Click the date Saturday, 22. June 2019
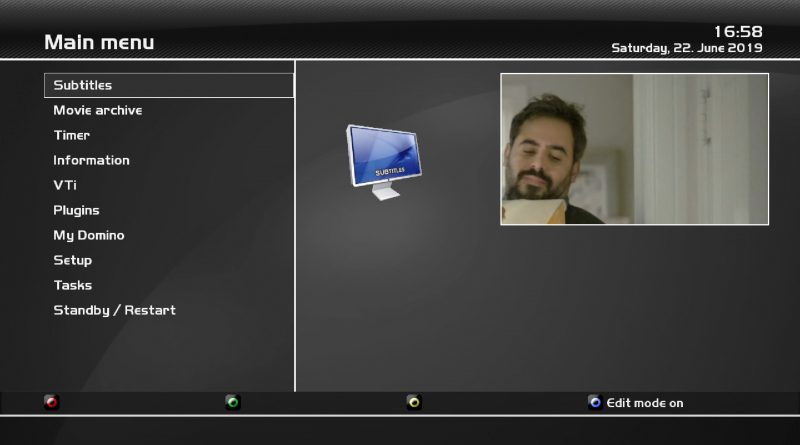The height and width of the screenshot is (445, 800). (x=687, y=48)
